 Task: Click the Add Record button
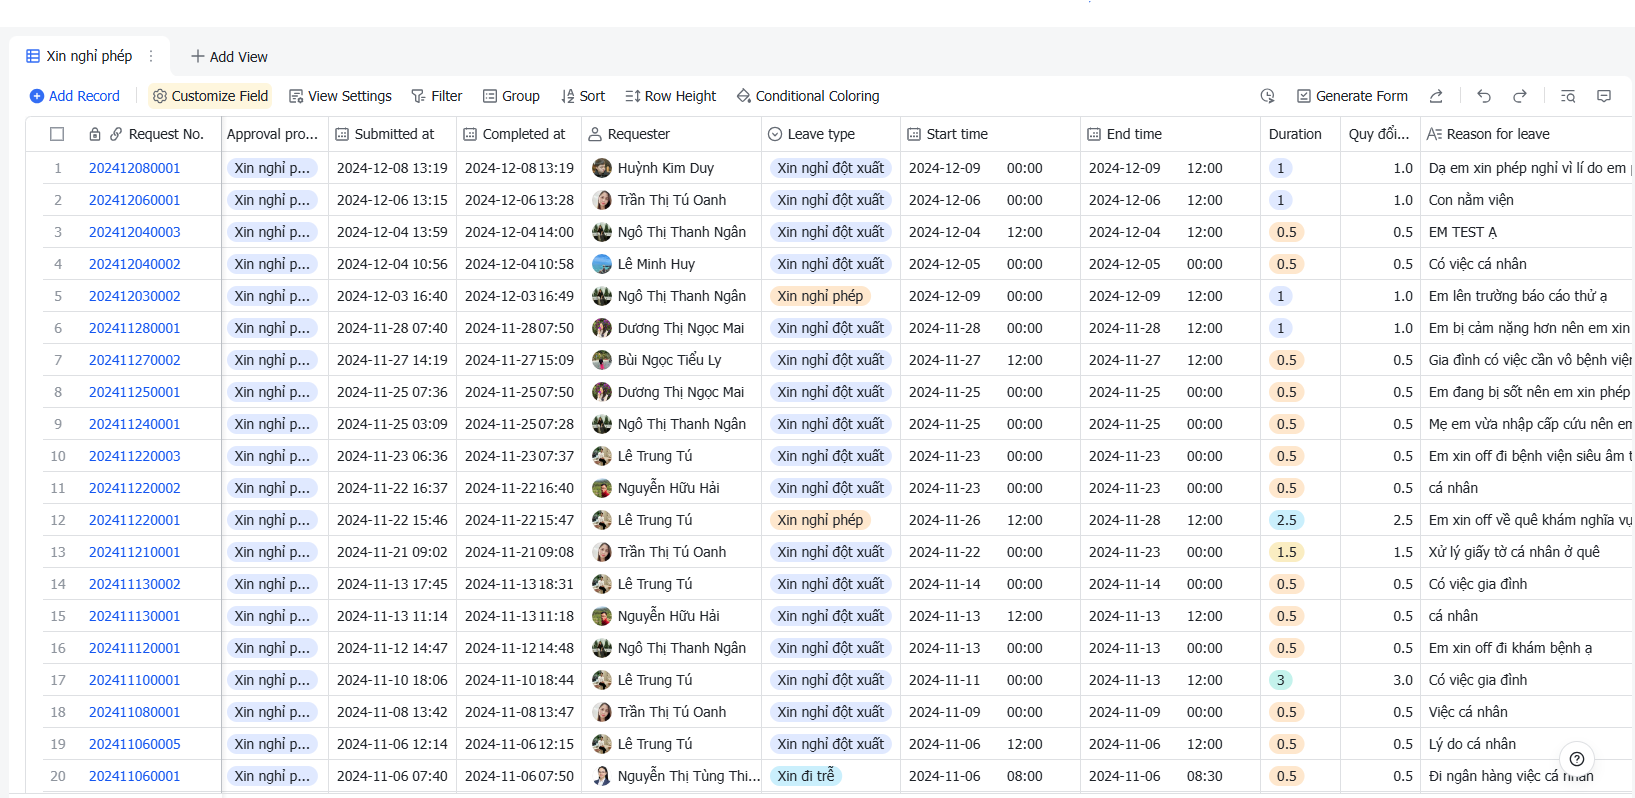coord(75,96)
